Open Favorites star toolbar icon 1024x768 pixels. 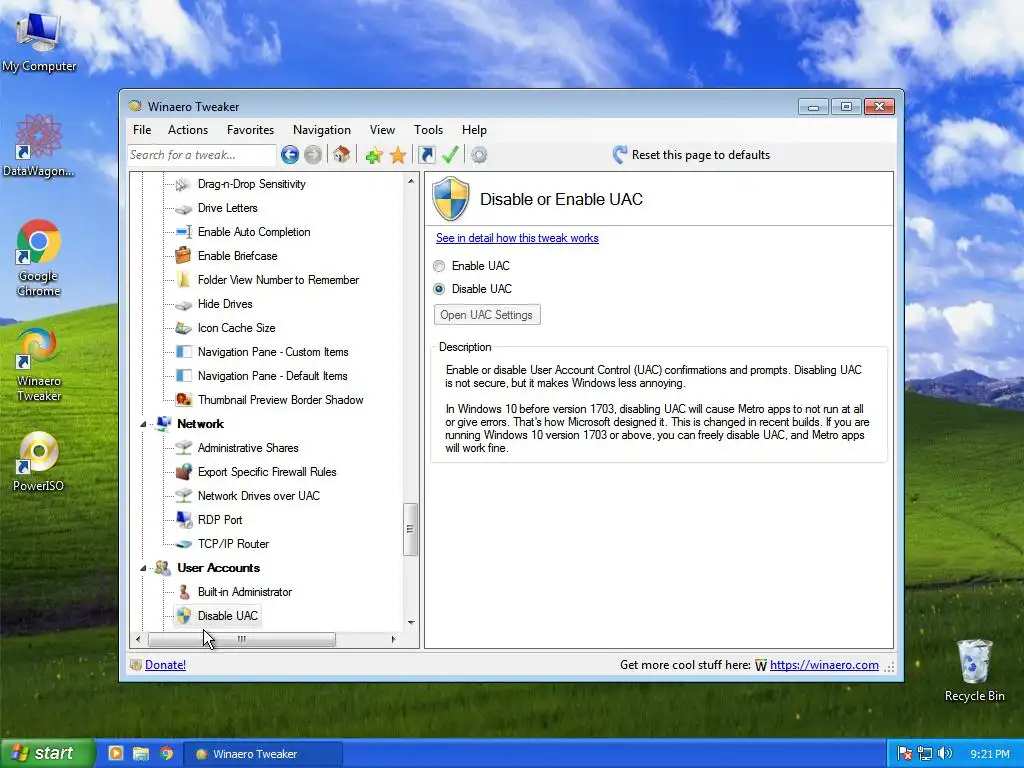click(398, 155)
